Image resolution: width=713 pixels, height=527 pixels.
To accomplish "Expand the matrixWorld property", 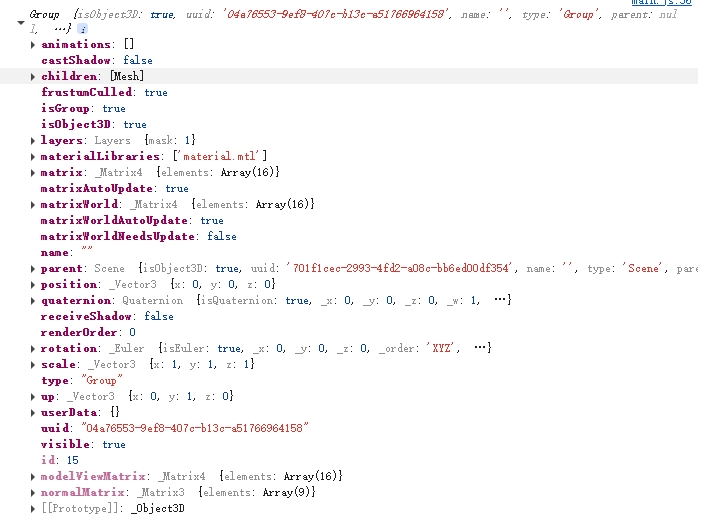I will click(x=34, y=205).
